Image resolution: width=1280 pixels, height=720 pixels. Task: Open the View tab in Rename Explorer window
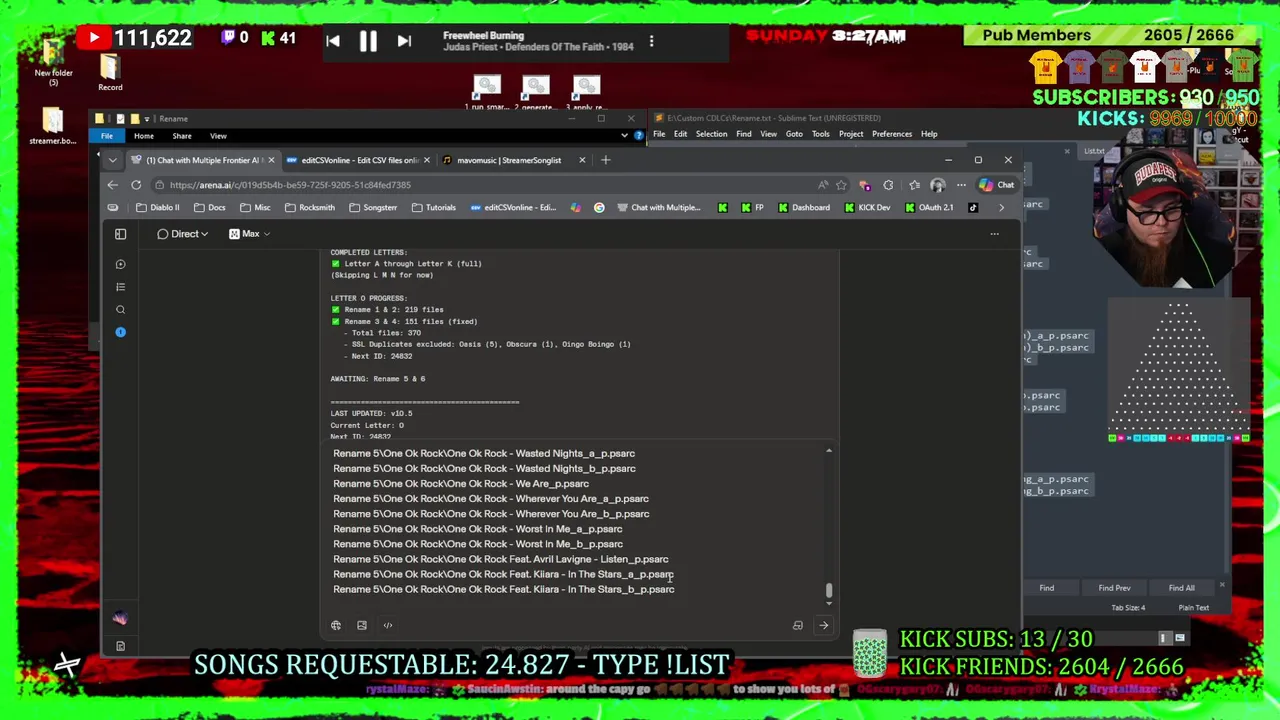(x=218, y=136)
